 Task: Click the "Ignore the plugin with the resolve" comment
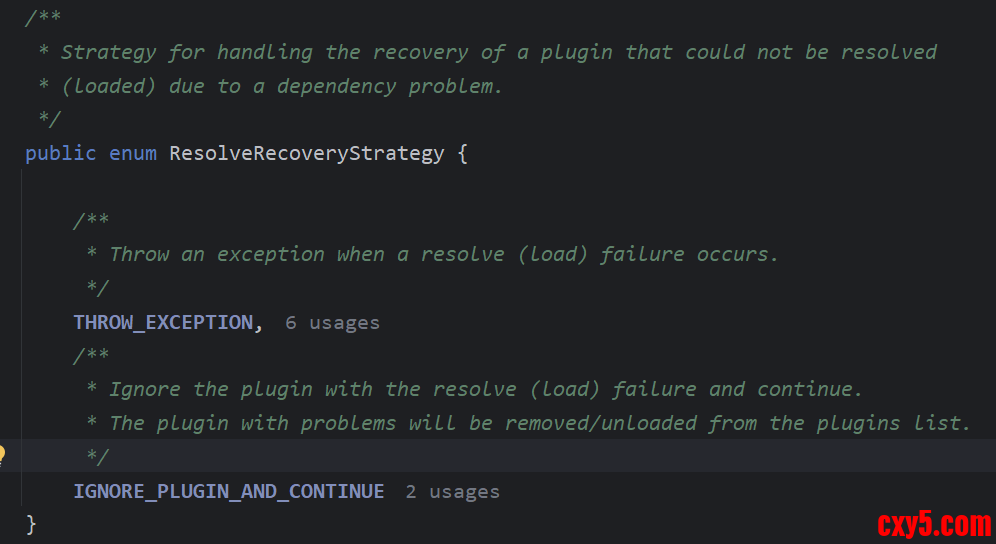pyautogui.click(x=485, y=389)
